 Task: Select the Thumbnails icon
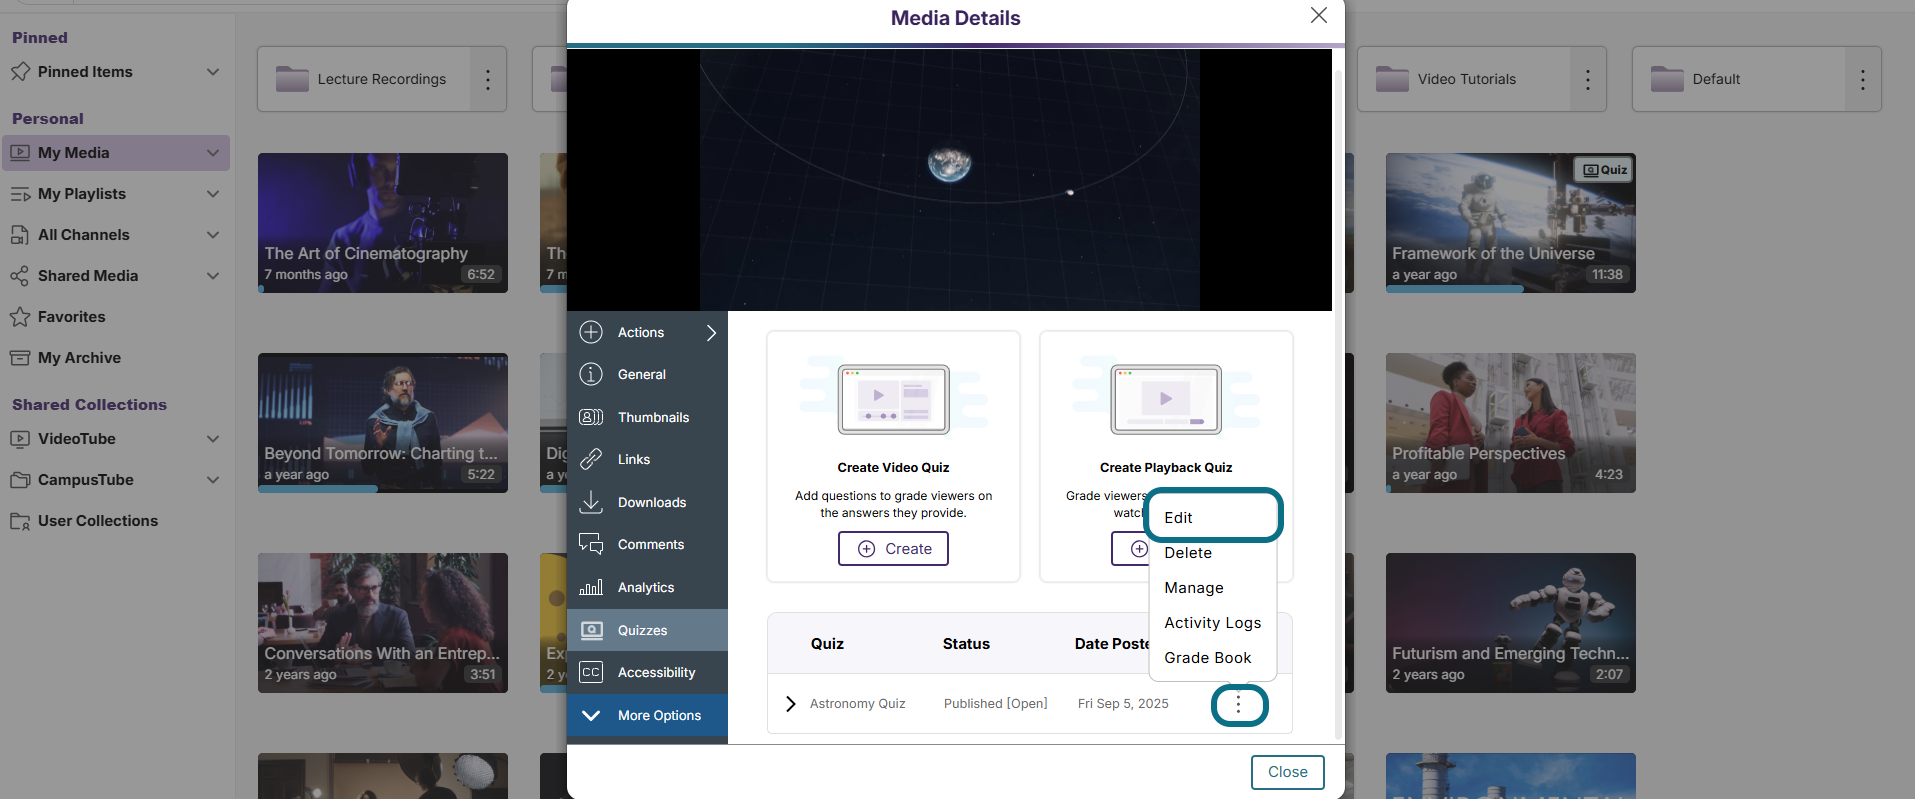coord(591,417)
